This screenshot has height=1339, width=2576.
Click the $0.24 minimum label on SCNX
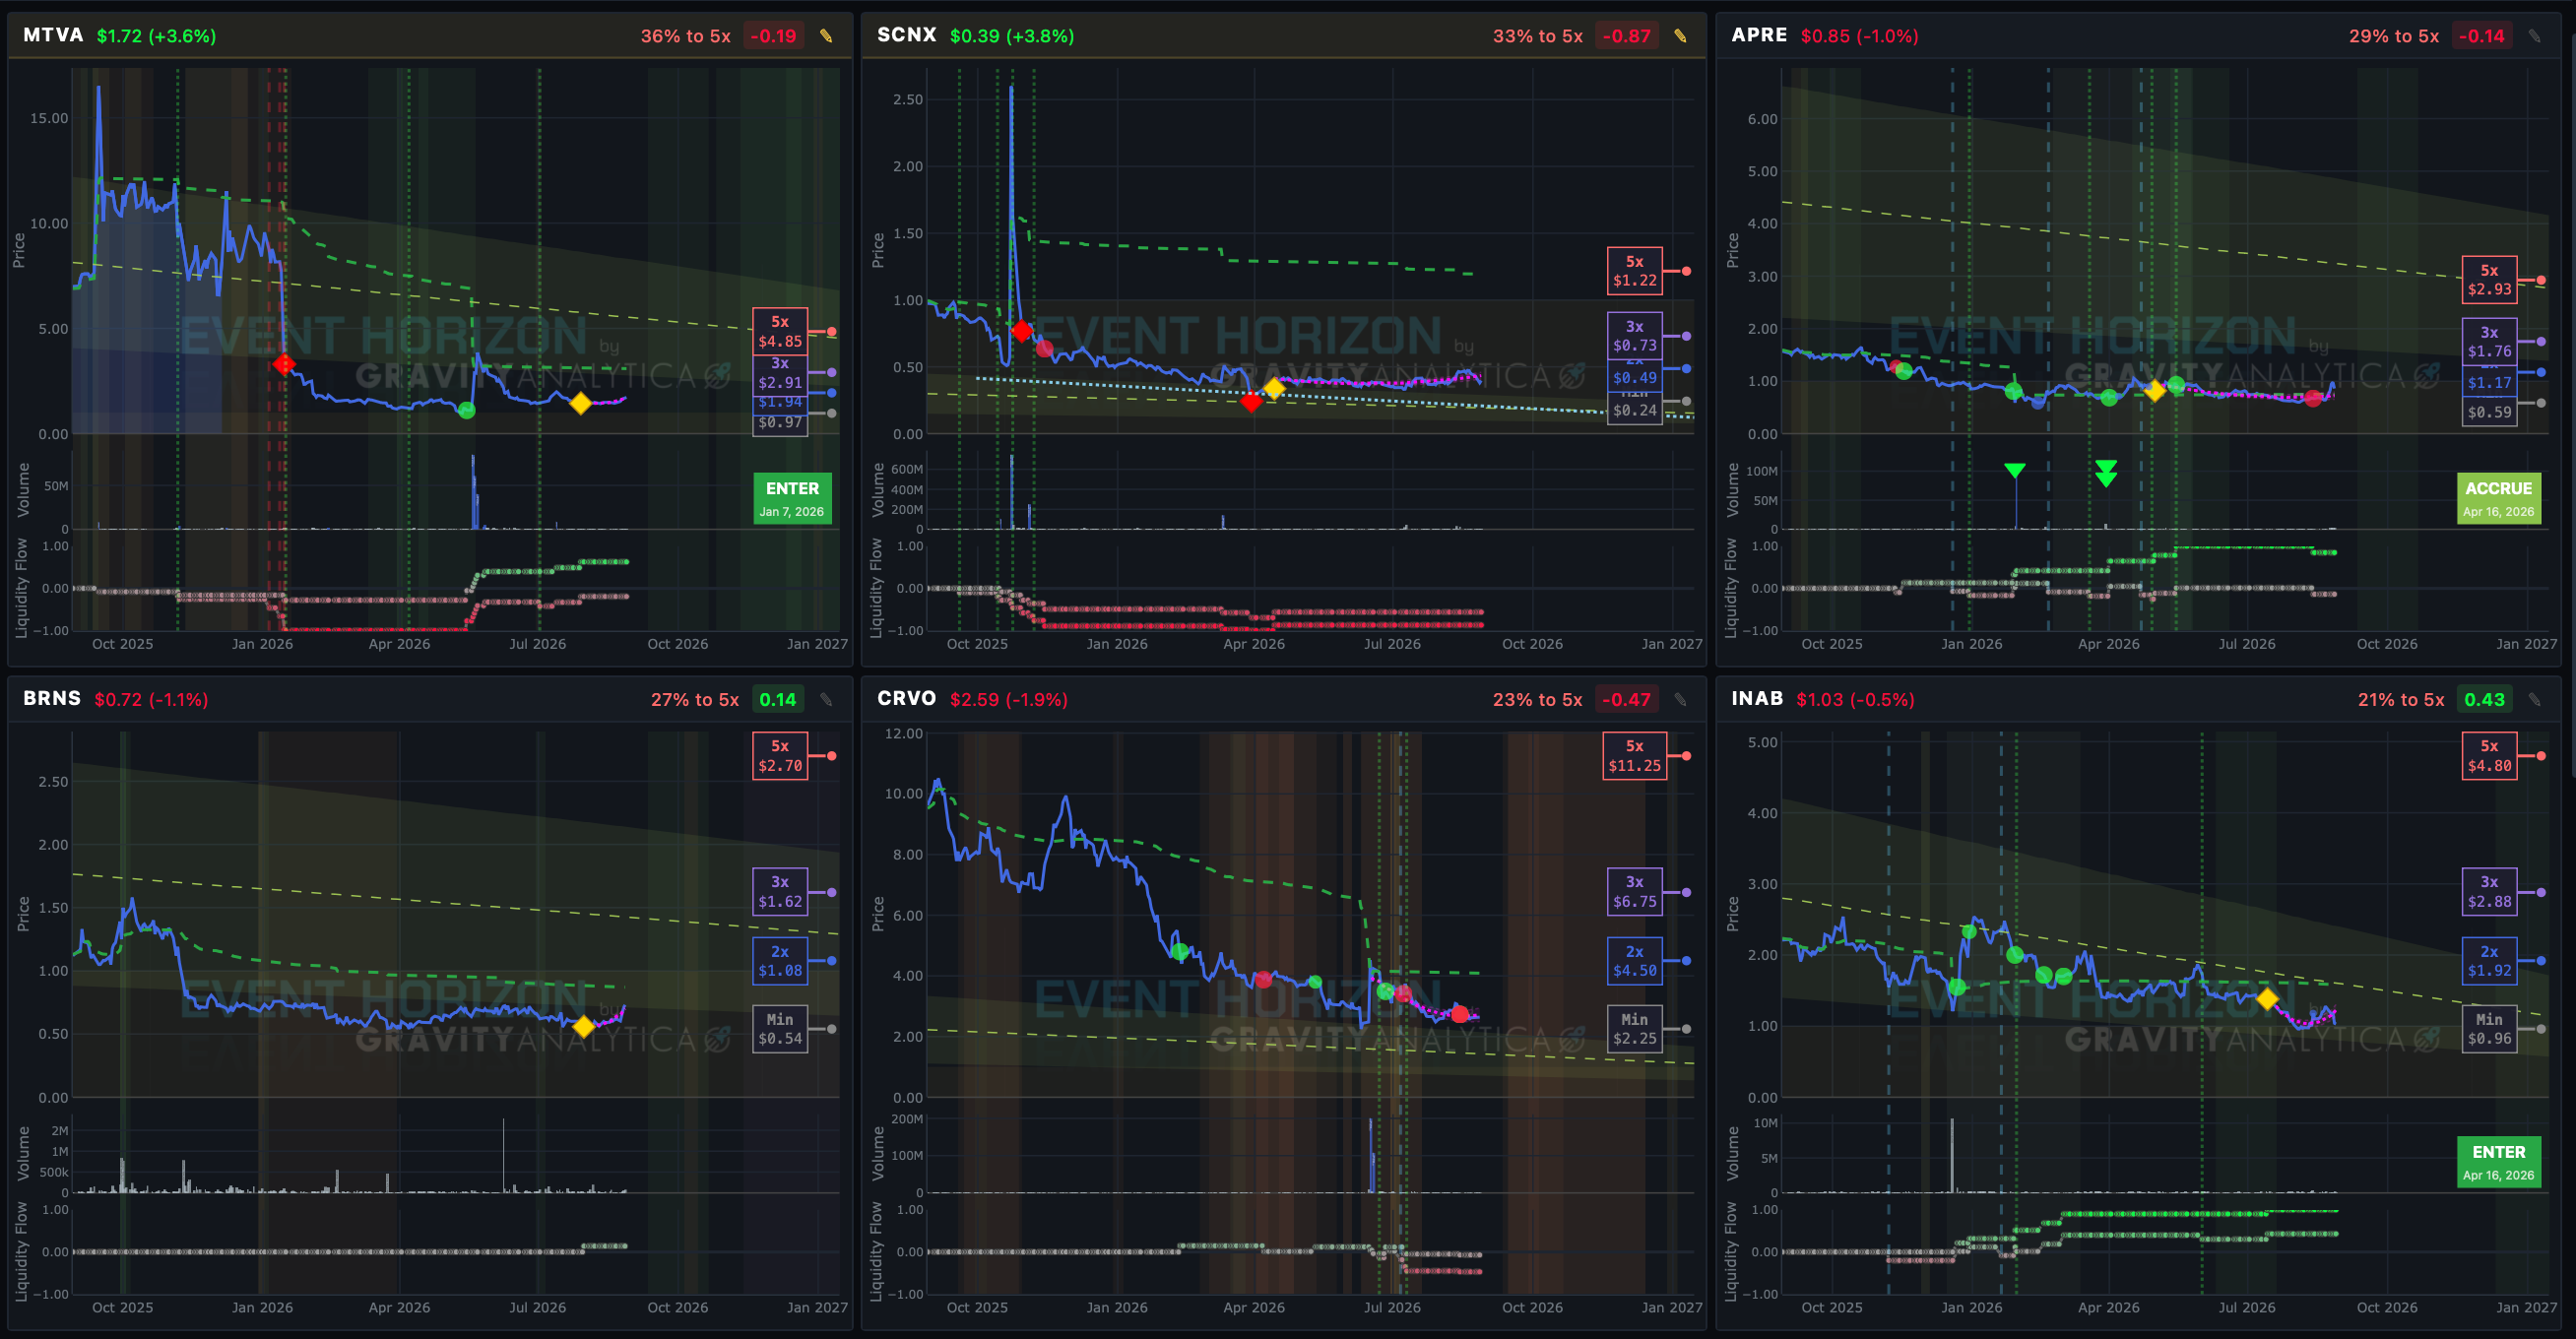tap(1634, 410)
